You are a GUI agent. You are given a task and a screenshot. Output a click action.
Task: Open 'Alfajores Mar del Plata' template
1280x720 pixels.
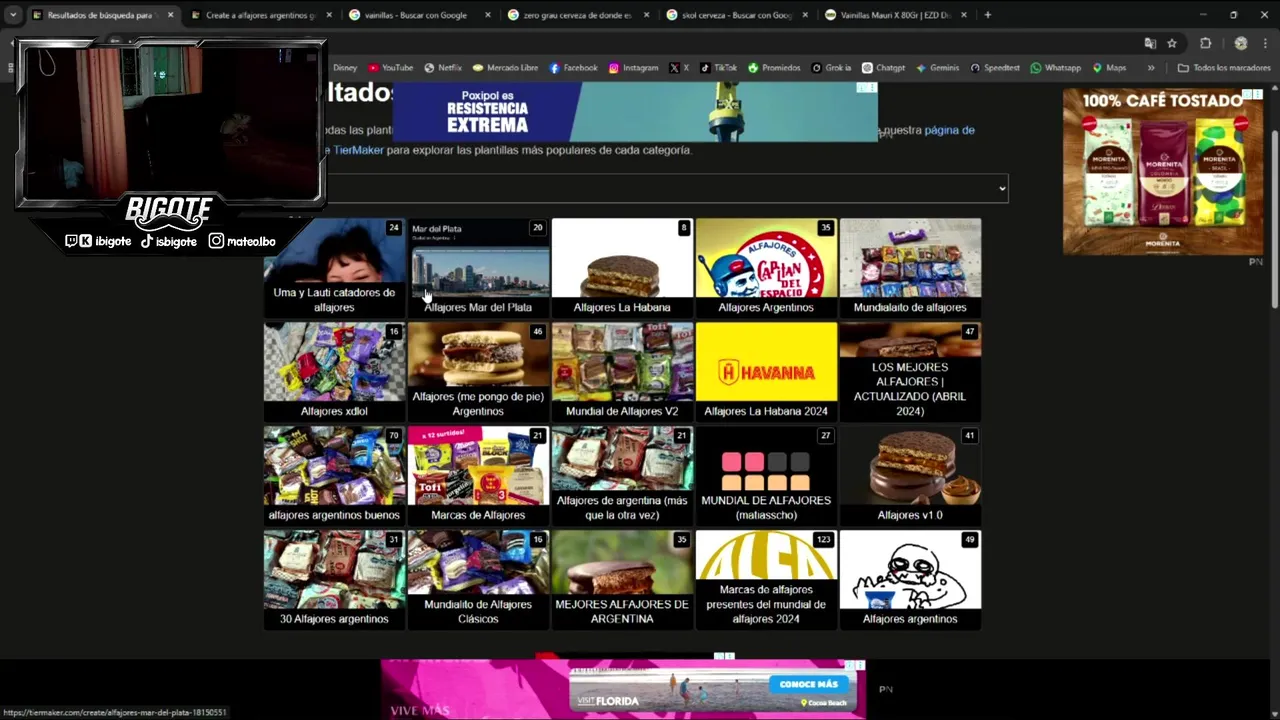[478, 267]
